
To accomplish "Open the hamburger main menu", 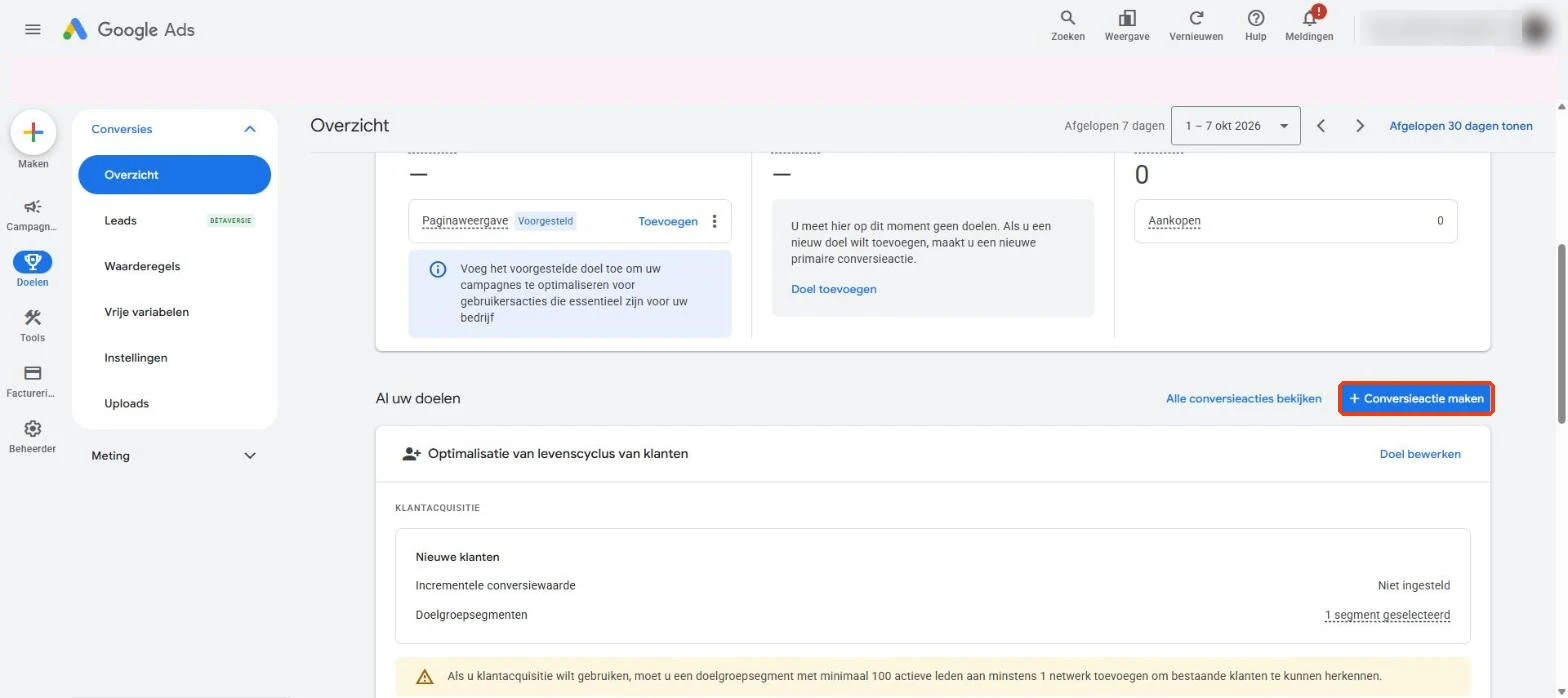I will click(33, 29).
